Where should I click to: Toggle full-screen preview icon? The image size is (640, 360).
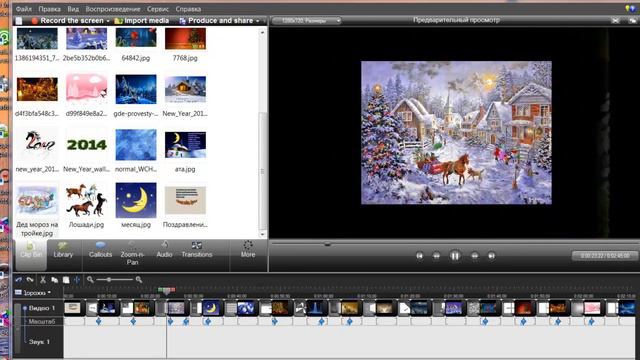click(x=616, y=20)
